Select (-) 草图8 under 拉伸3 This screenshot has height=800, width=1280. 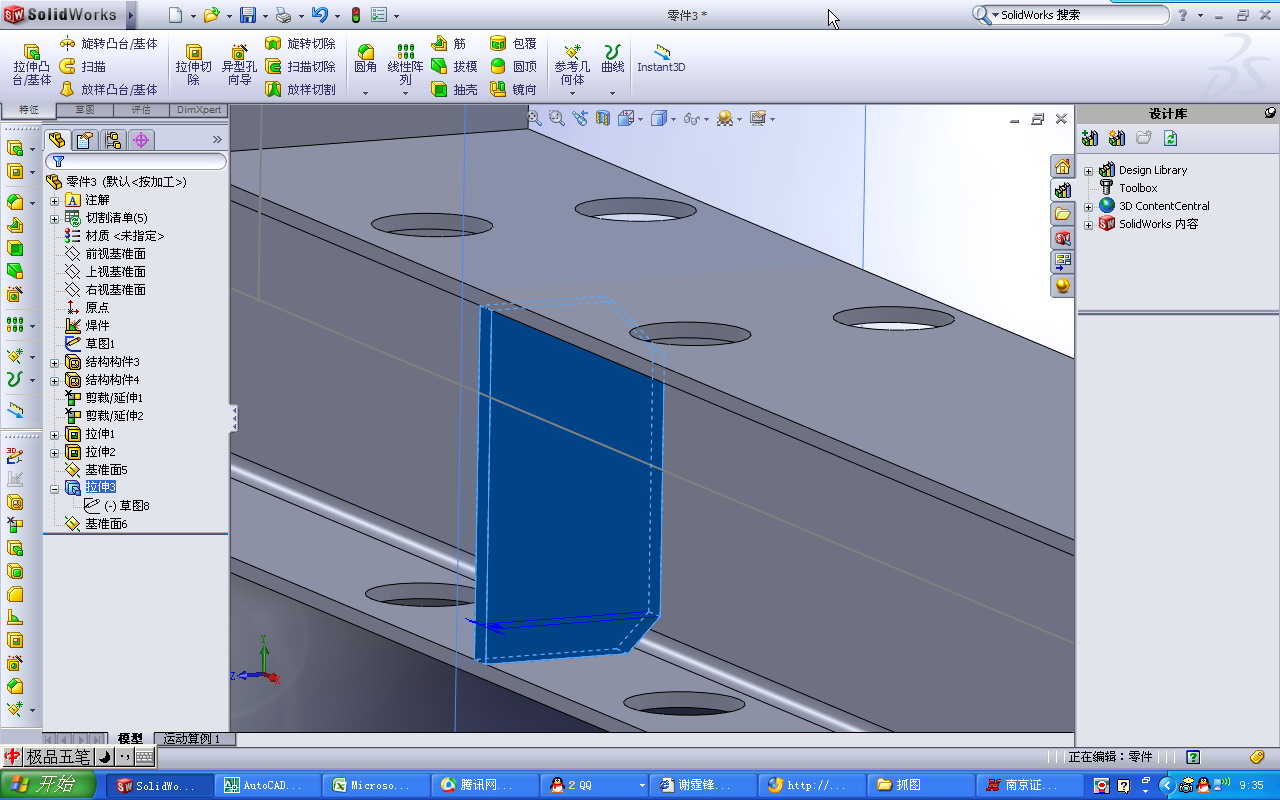pos(126,506)
